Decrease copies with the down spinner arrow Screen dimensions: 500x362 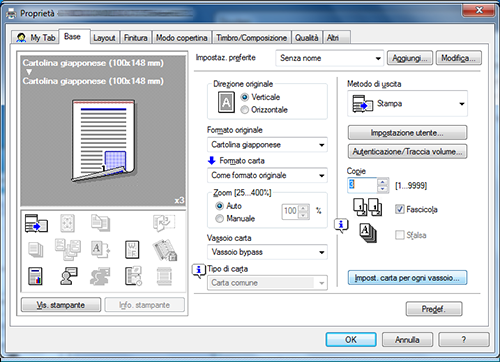click(x=383, y=189)
